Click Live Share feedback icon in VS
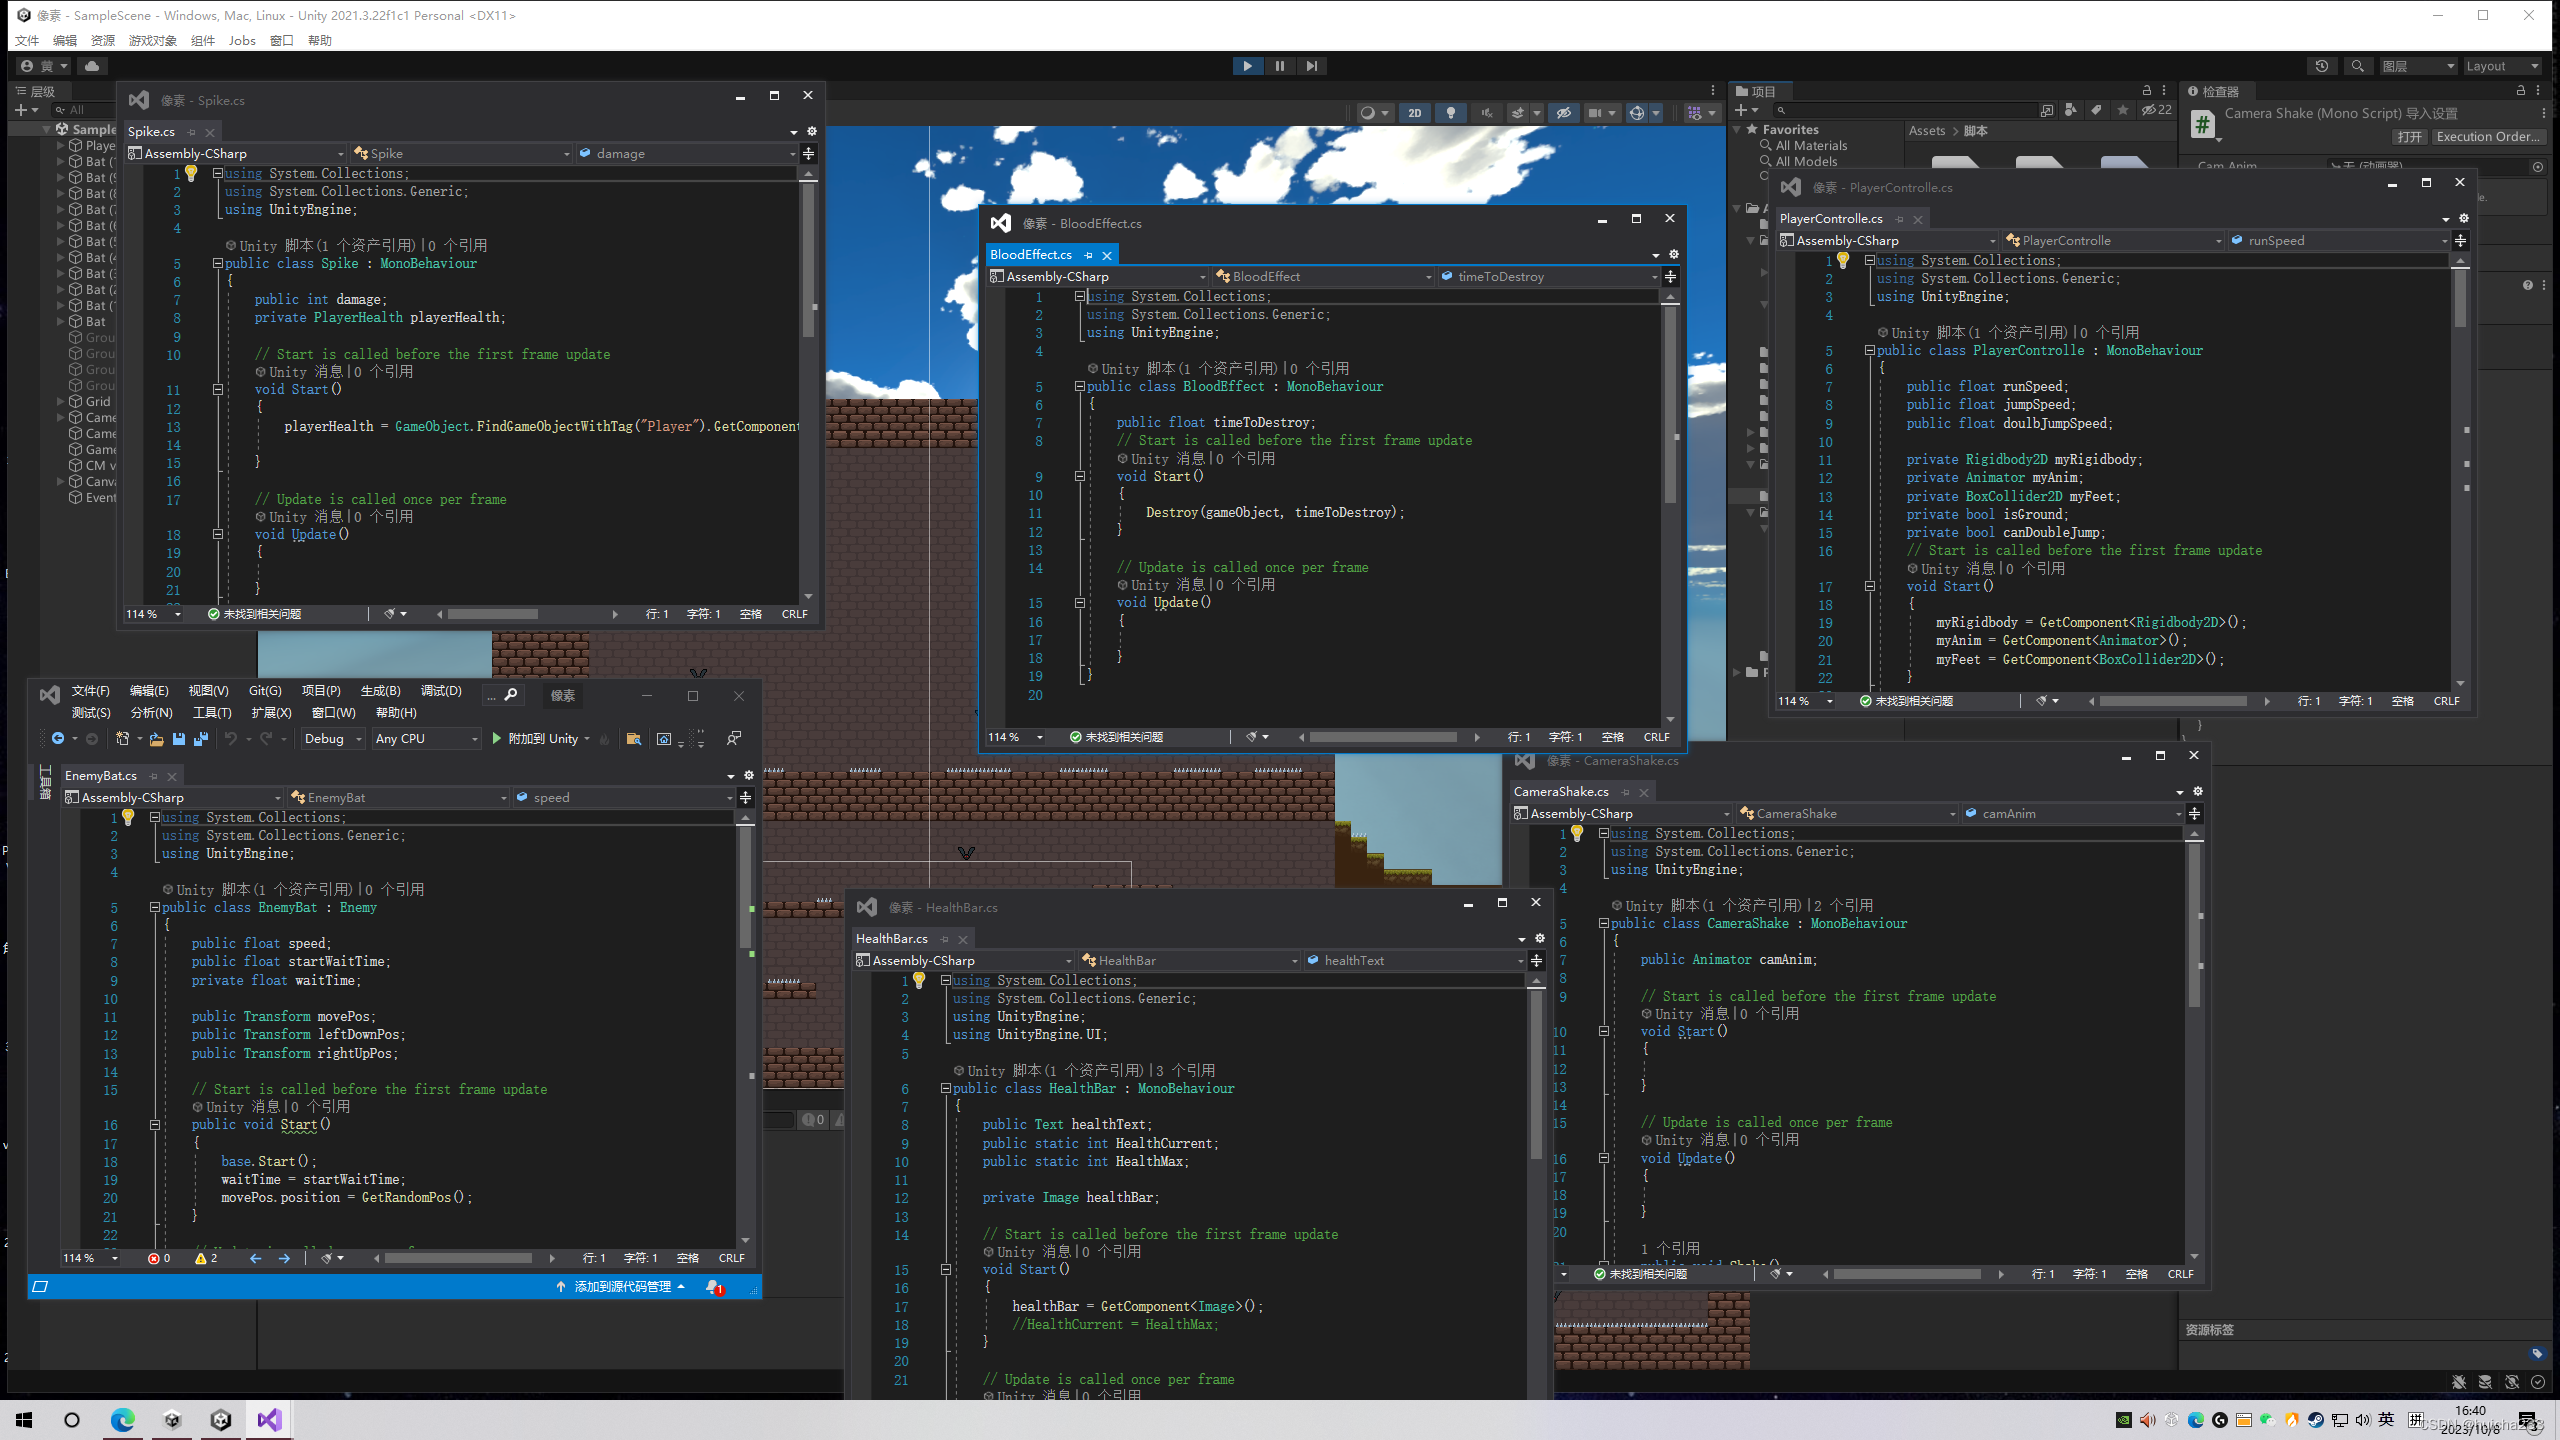This screenshot has width=2560, height=1440. (x=733, y=739)
